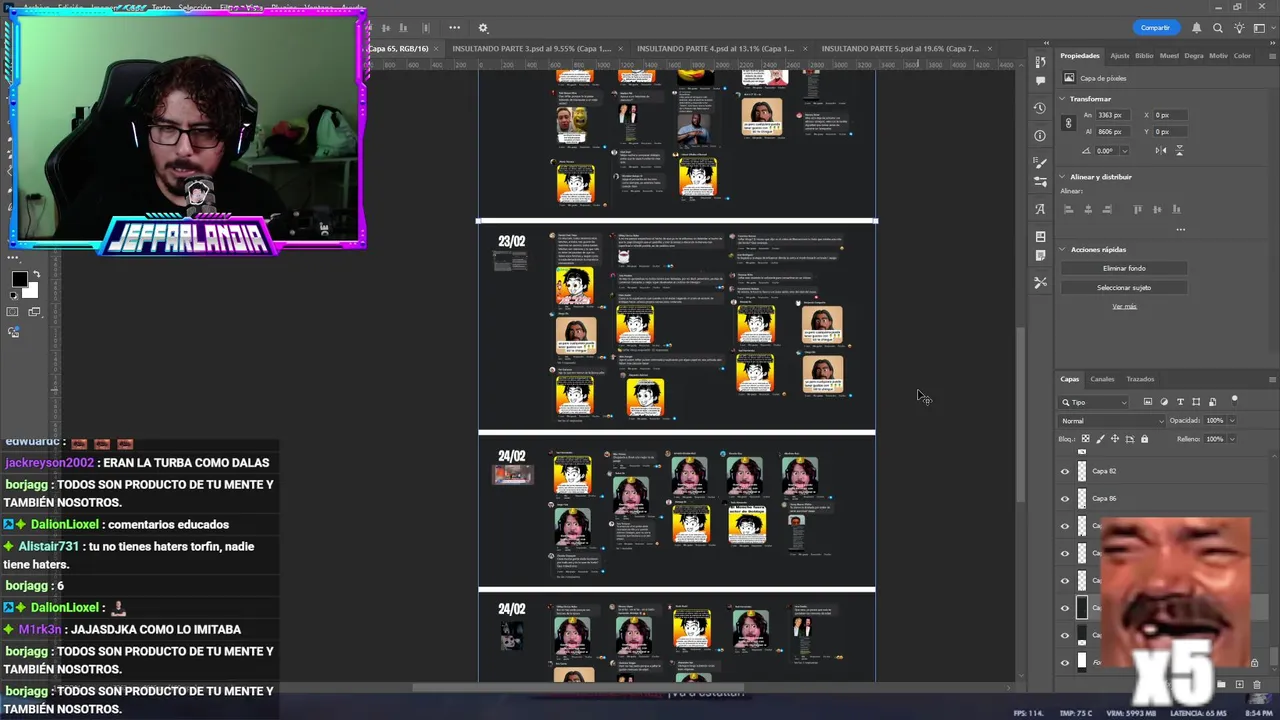Open the Comments panel speech bubble icon
1280x720 pixels.
point(1040,81)
